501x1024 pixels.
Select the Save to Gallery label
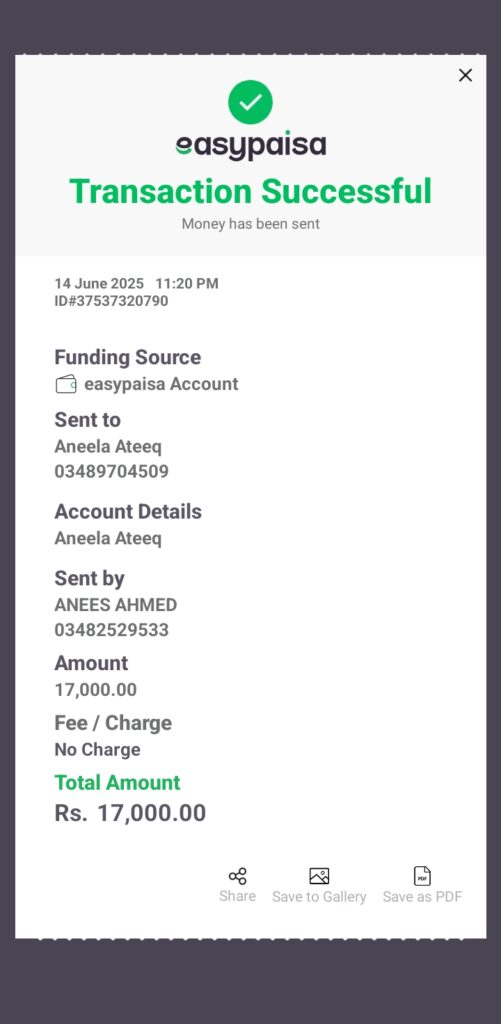(319, 897)
